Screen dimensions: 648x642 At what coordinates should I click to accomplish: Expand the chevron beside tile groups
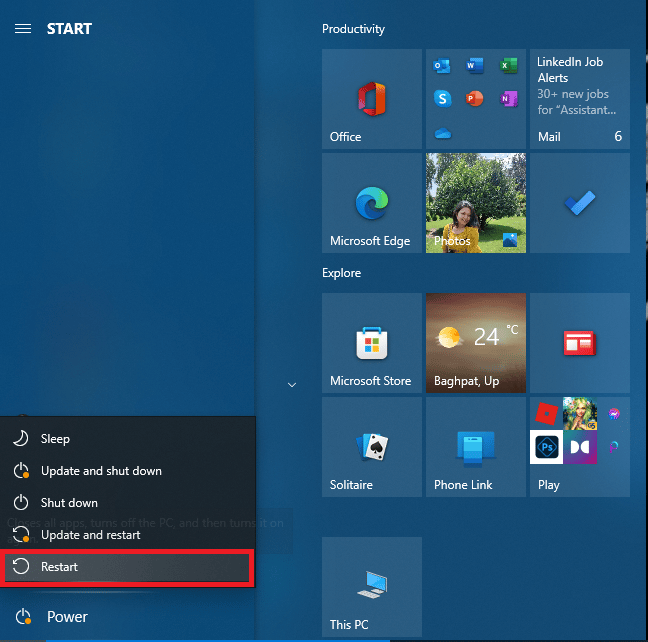click(292, 385)
